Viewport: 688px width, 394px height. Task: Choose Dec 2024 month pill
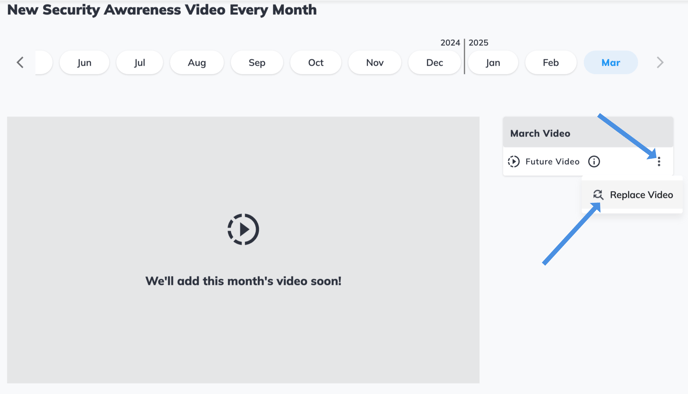434,62
